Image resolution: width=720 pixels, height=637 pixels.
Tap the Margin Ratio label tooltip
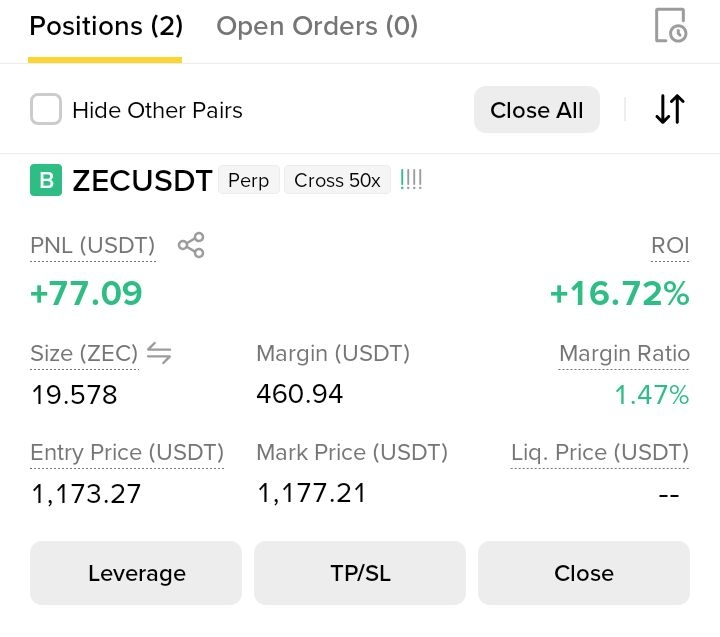click(624, 354)
